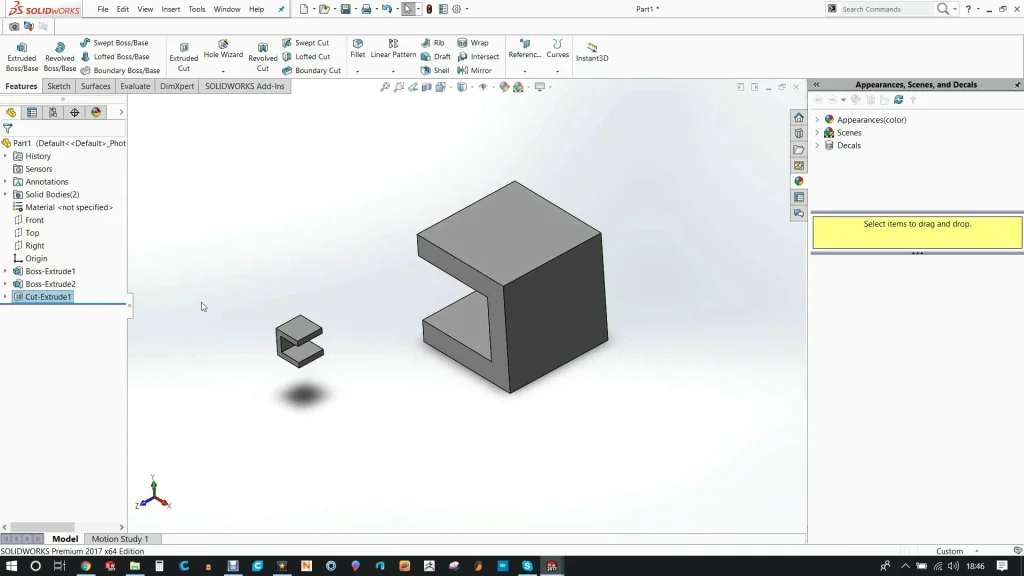Open the ConfigurationManager tab
The image size is (1024, 576).
tap(53, 112)
